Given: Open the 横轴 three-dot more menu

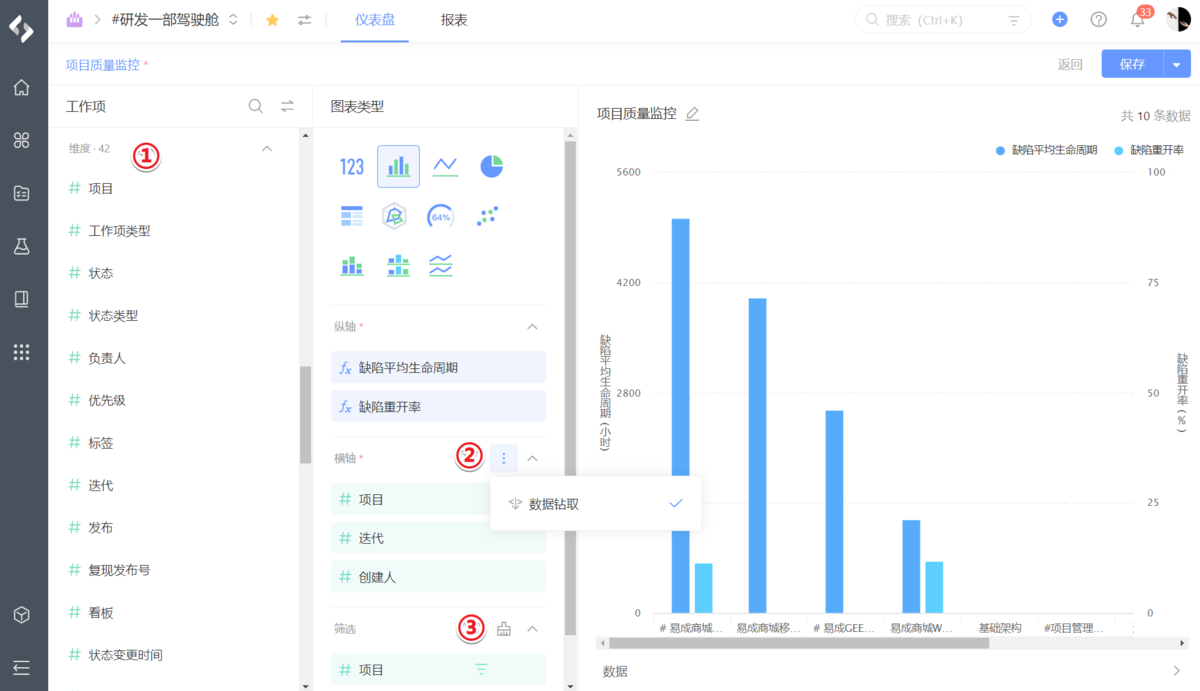Looking at the screenshot, I should (504, 459).
